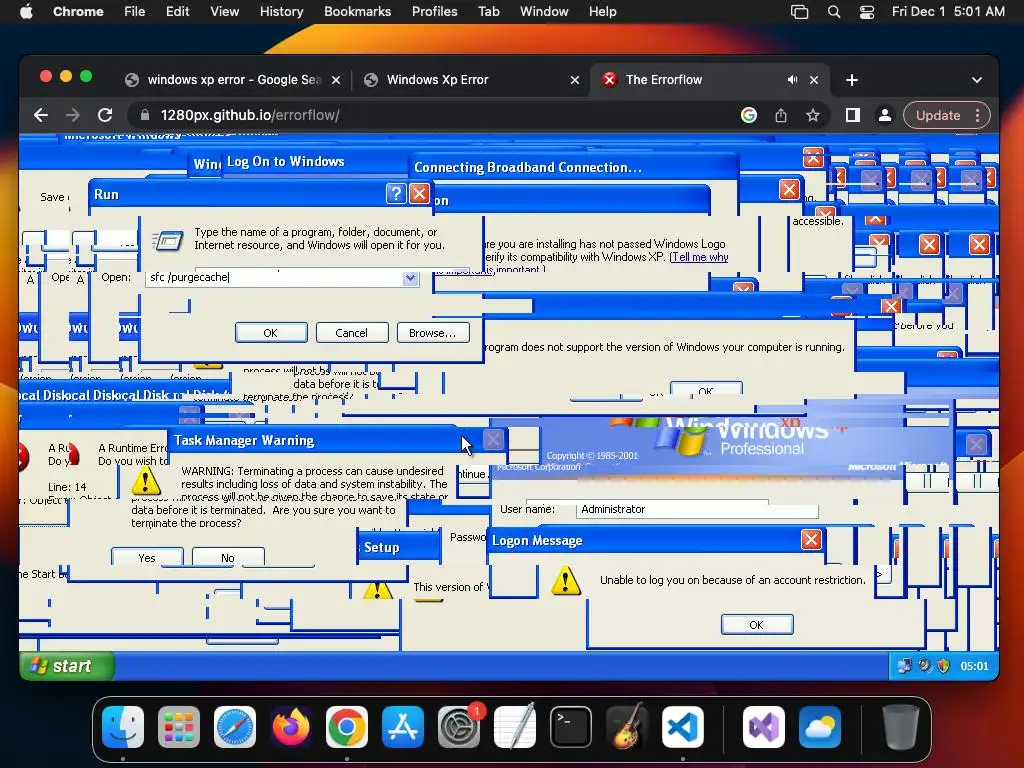Open Chrome's tab search chevron
This screenshot has width=1024, height=768.
[976, 80]
